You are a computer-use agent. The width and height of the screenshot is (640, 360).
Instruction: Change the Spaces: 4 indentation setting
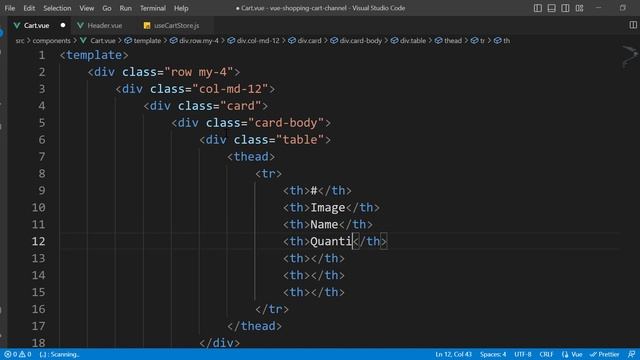[493, 354]
